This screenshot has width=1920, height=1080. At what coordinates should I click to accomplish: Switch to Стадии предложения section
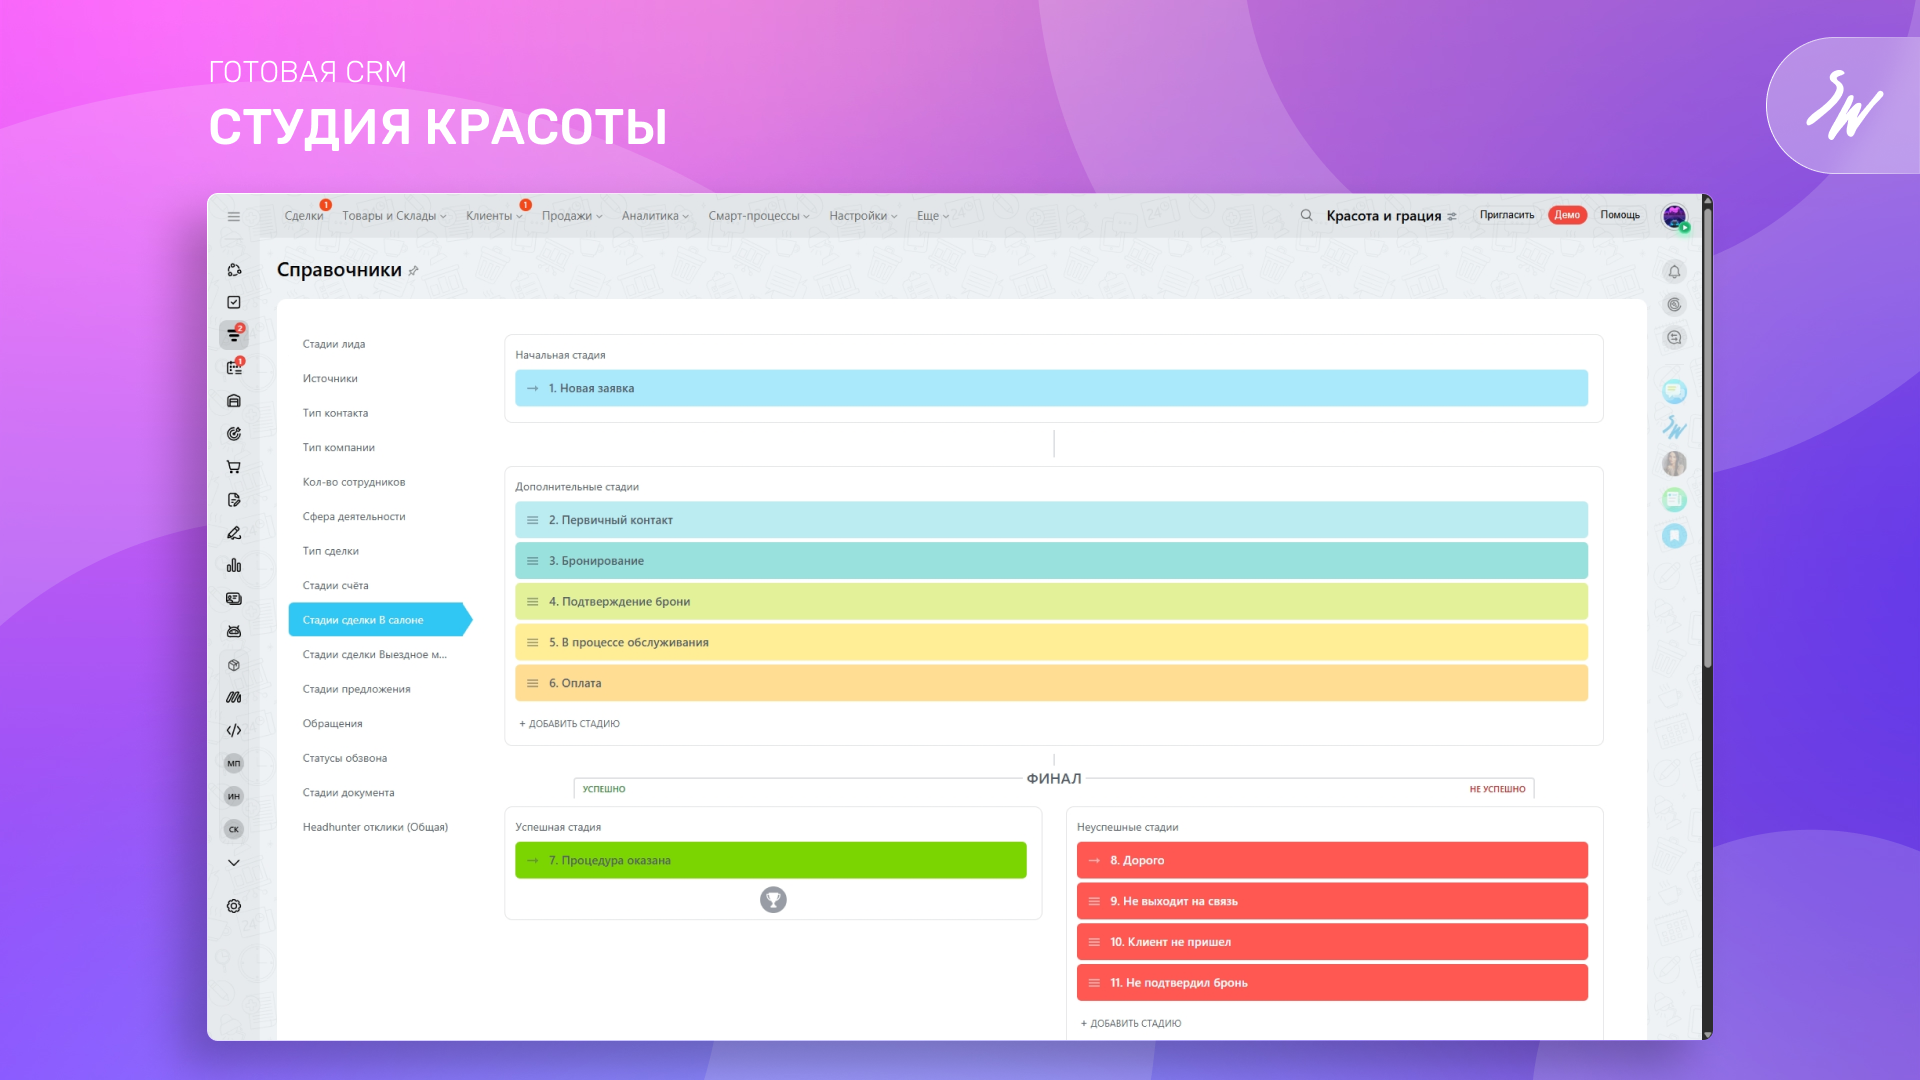[x=356, y=689]
